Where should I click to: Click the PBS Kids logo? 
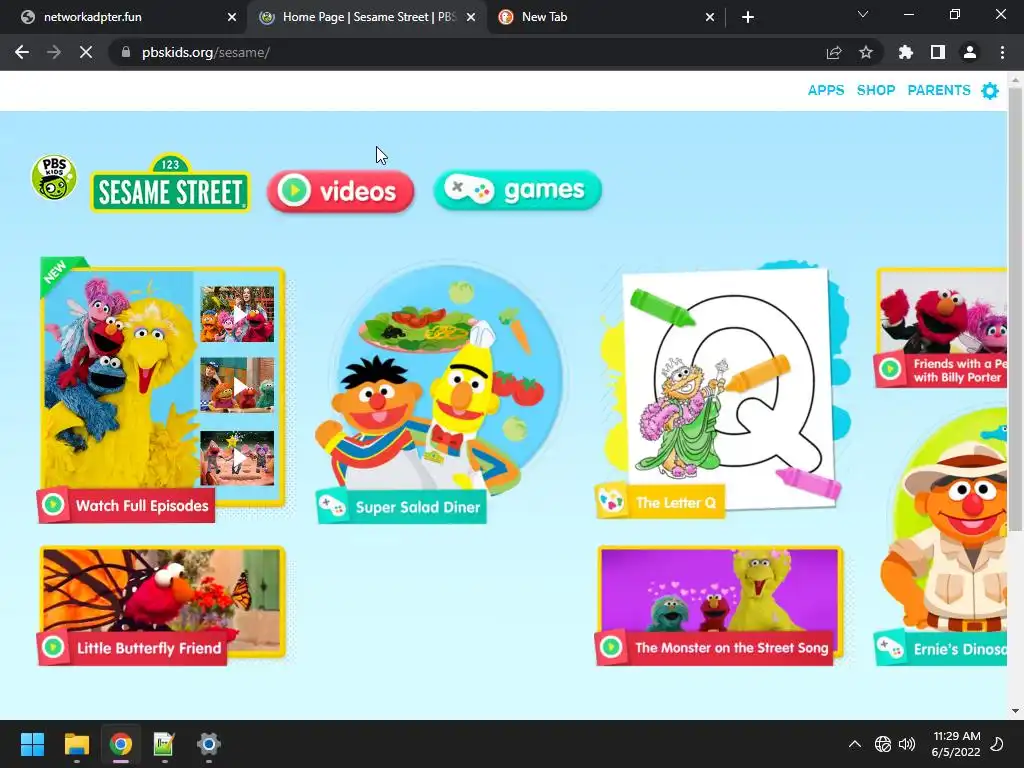coord(54,177)
